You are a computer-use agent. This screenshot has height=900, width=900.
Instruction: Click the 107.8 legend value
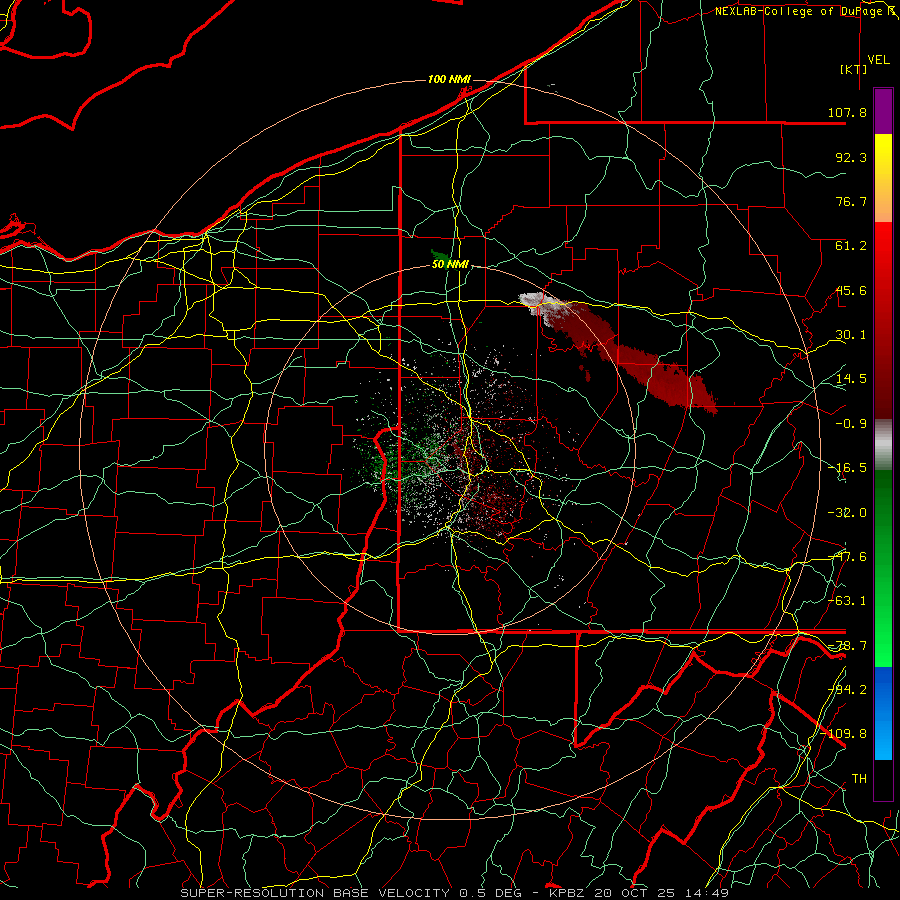tap(847, 112)
